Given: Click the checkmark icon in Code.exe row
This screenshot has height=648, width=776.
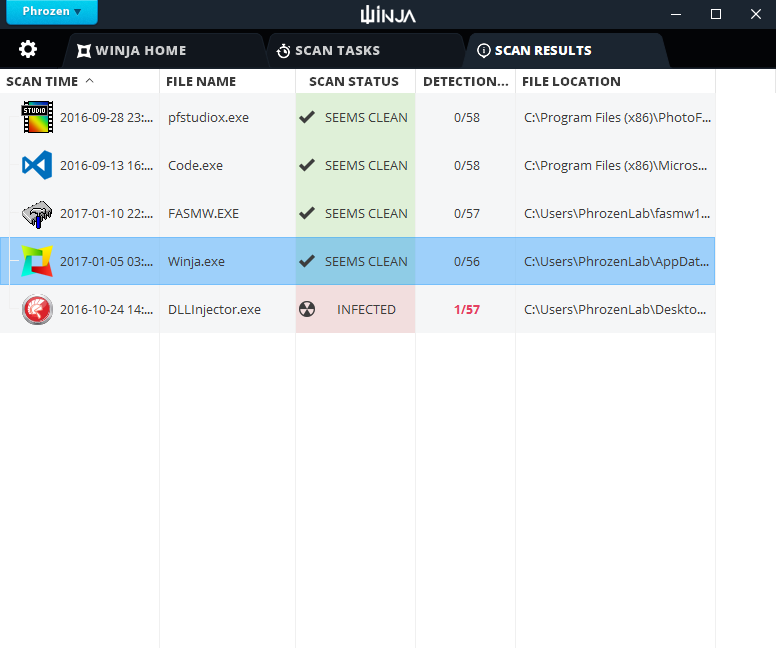Looking at the screenshot, I should tap(307, 165).
